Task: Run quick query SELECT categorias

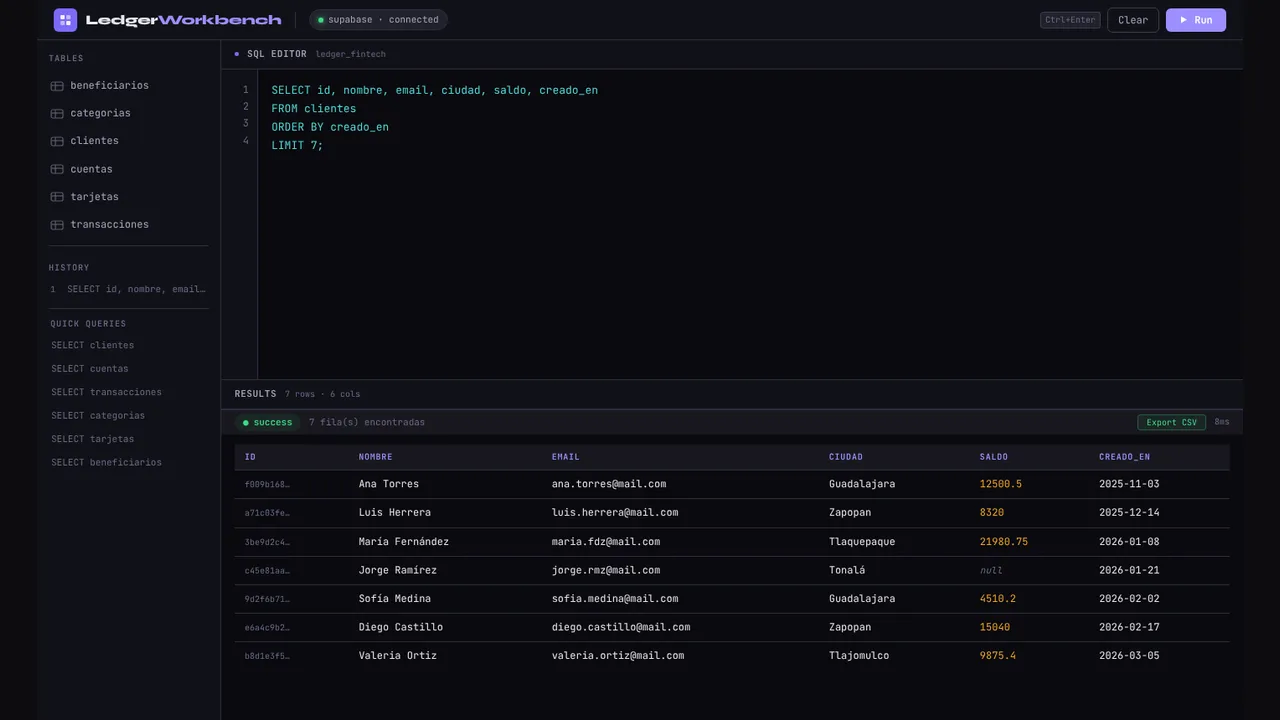Action: click(98, 415)
